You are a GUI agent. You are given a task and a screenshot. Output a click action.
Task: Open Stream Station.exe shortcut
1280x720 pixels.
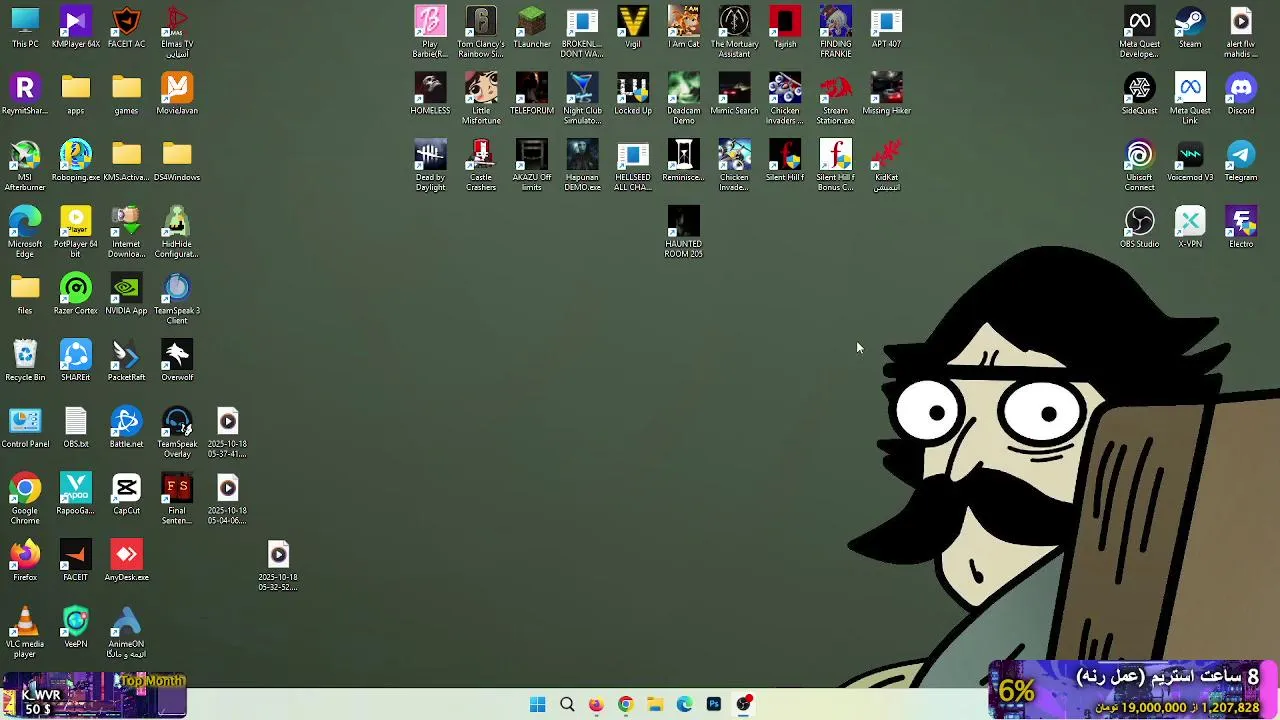pos(836,99)
